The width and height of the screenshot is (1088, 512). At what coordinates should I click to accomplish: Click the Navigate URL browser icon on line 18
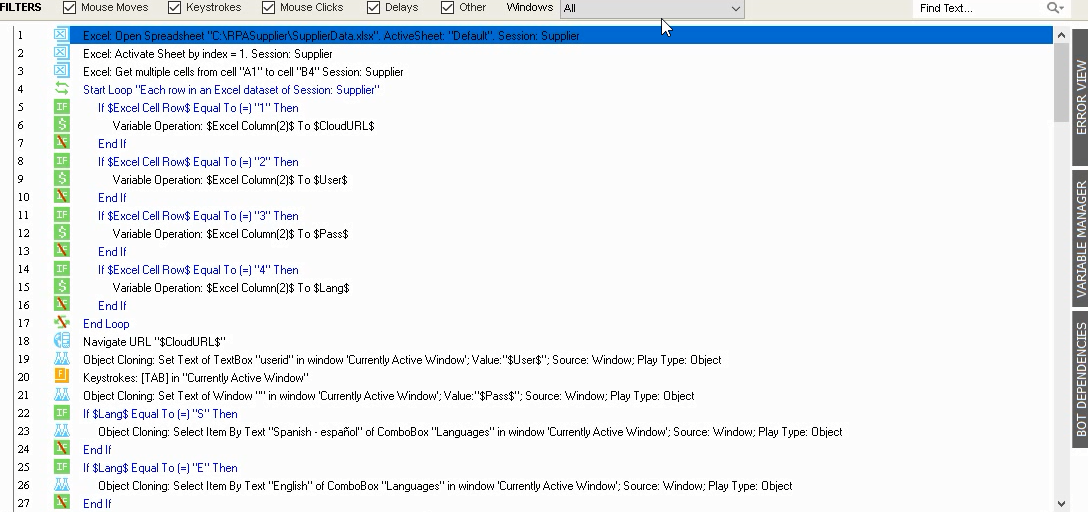click(61, 341)
